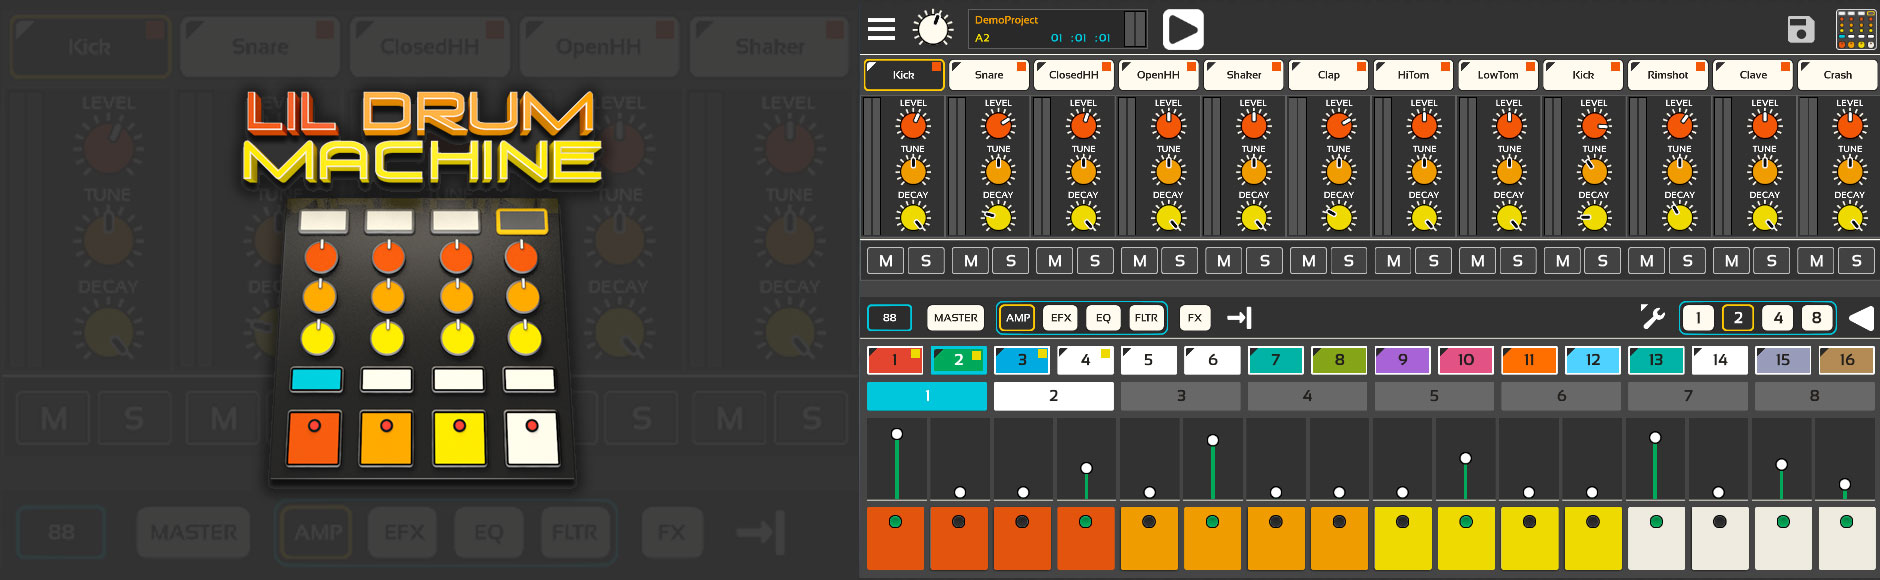Select the olive green pattern slot 8

tap(1339, 360)
